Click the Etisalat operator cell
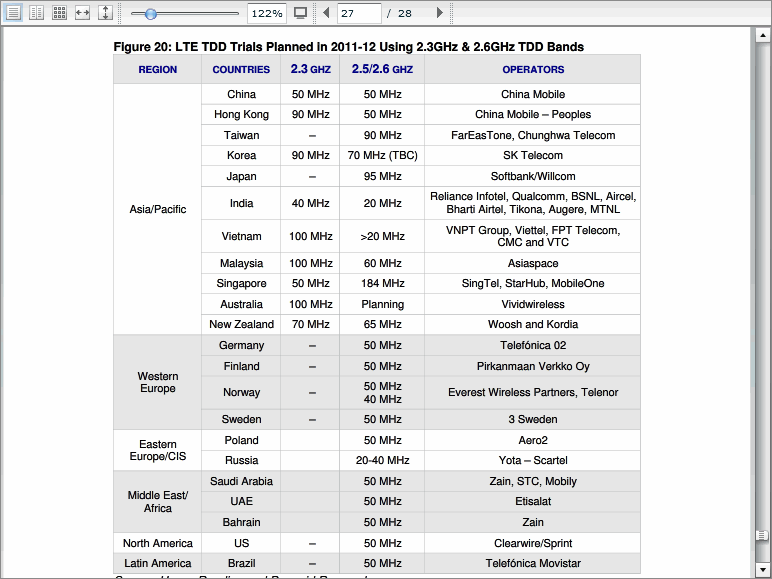Viewport: 772px width, 579px height. pyautogui.click(x=533, y=501)
